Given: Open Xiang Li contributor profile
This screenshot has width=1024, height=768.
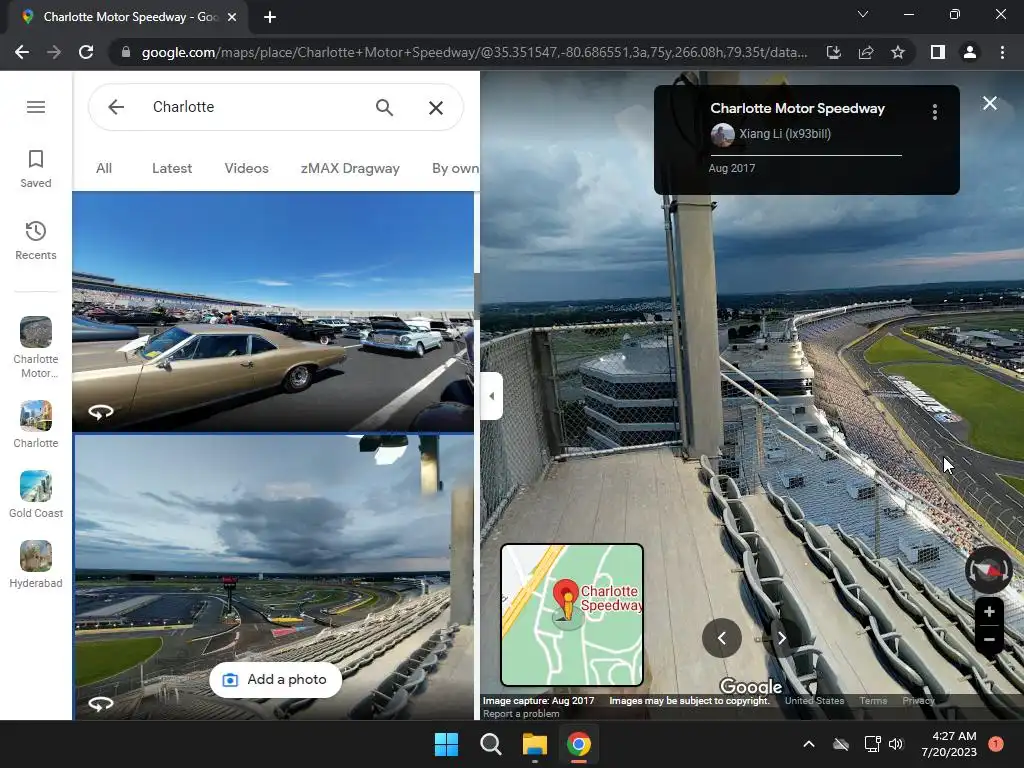Looking at the screenshot, I should [x=771, y=134].
